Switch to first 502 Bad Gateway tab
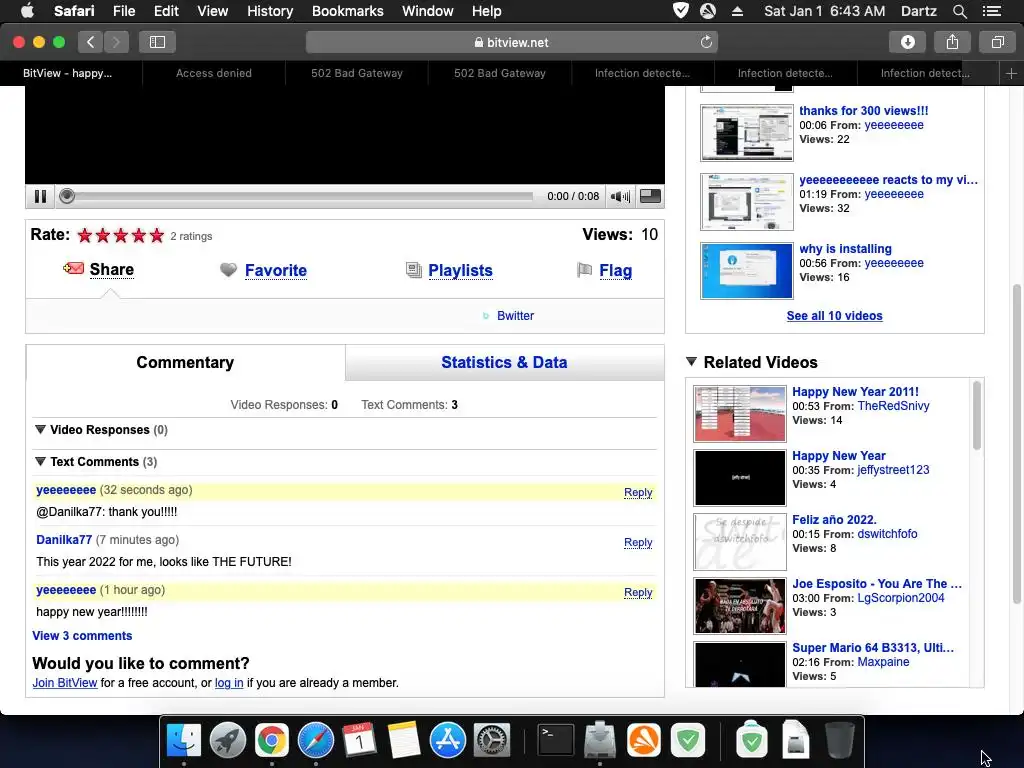Viewport: 1024px width, 768px height. pyautogui.click(x=357, y=73)
